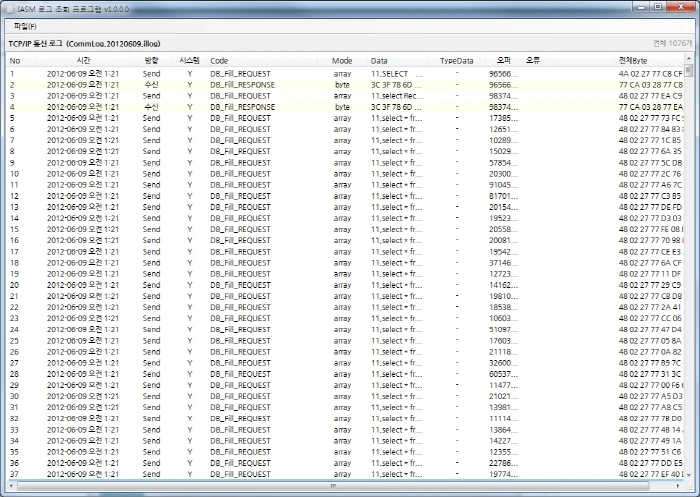Click '91045...' value in row 11
The image size is (700, 497).
503,185
